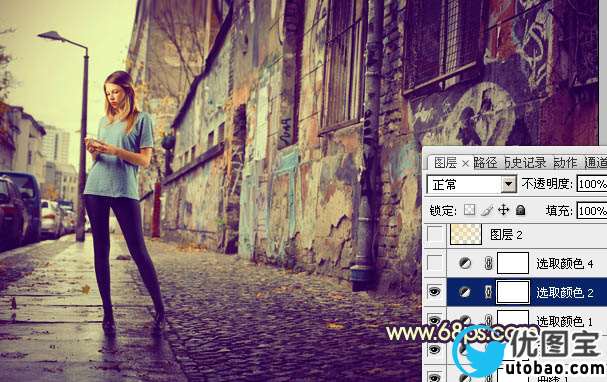Click the 图层 2 color thumbnail

466,234
